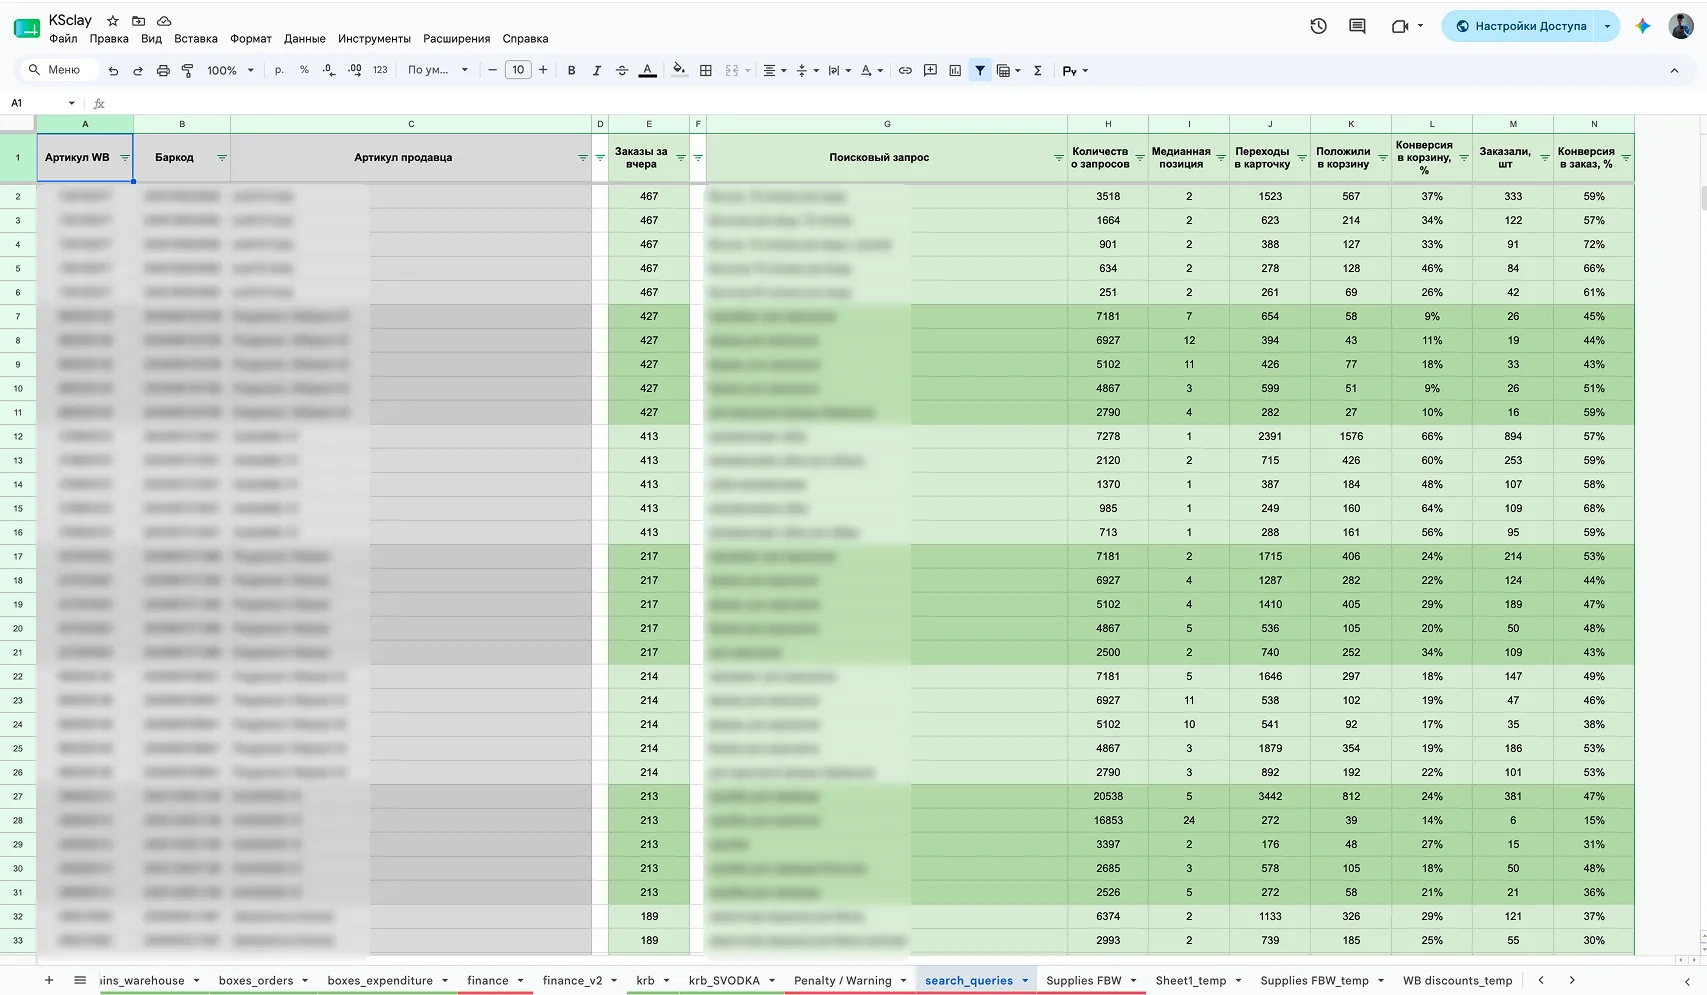The height and width of the screenshot is (995, 1707).
Task: Switch to Penalty / Warning tab
Action: coord(843,981)
